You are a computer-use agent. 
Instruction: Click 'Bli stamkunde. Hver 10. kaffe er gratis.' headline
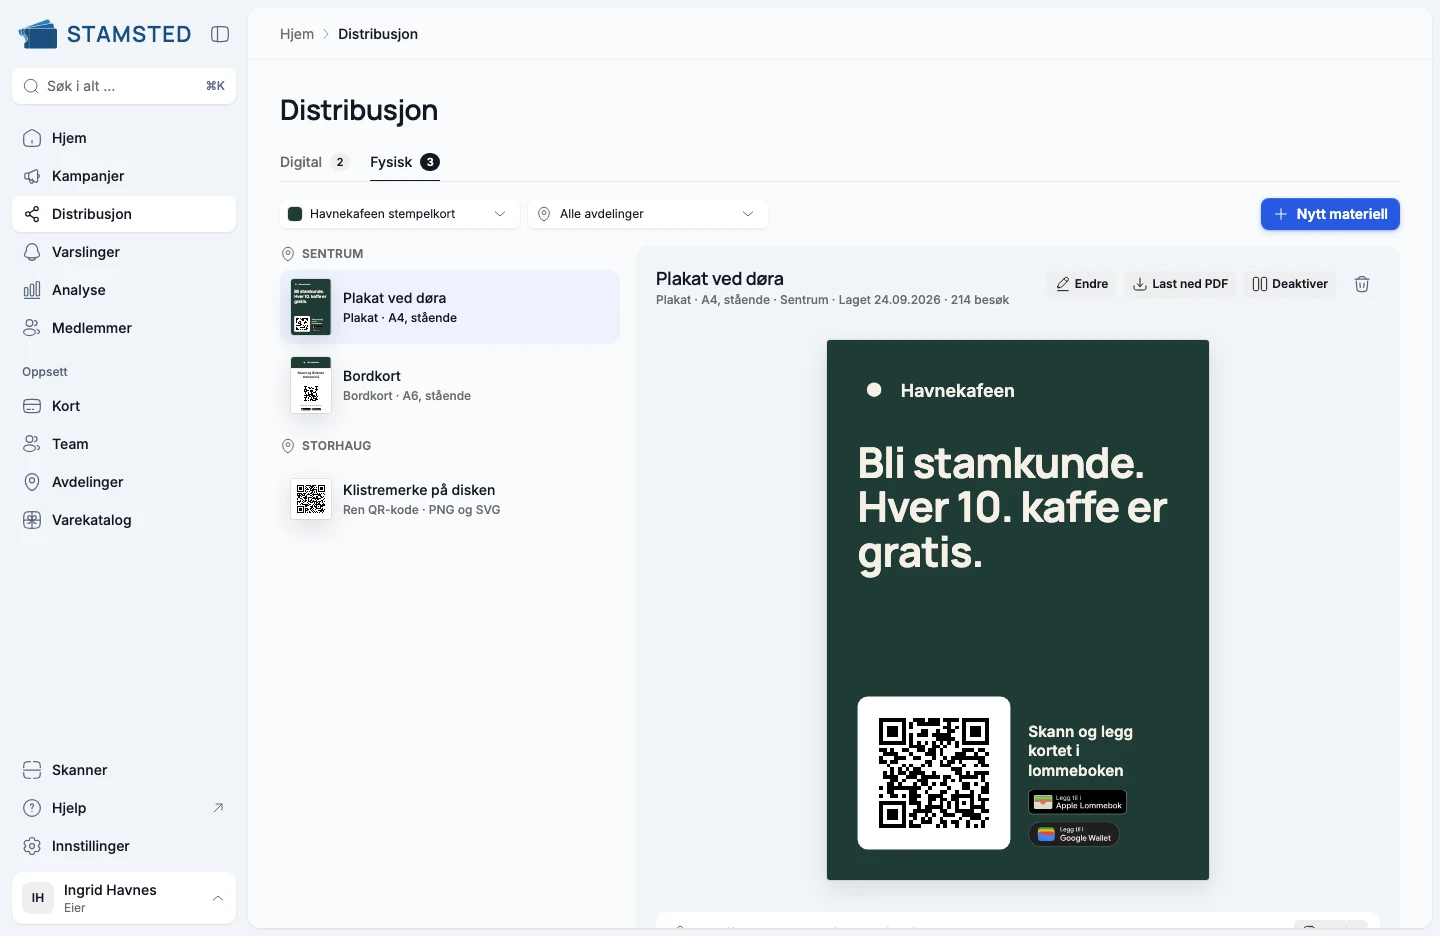coord(1012,508)
